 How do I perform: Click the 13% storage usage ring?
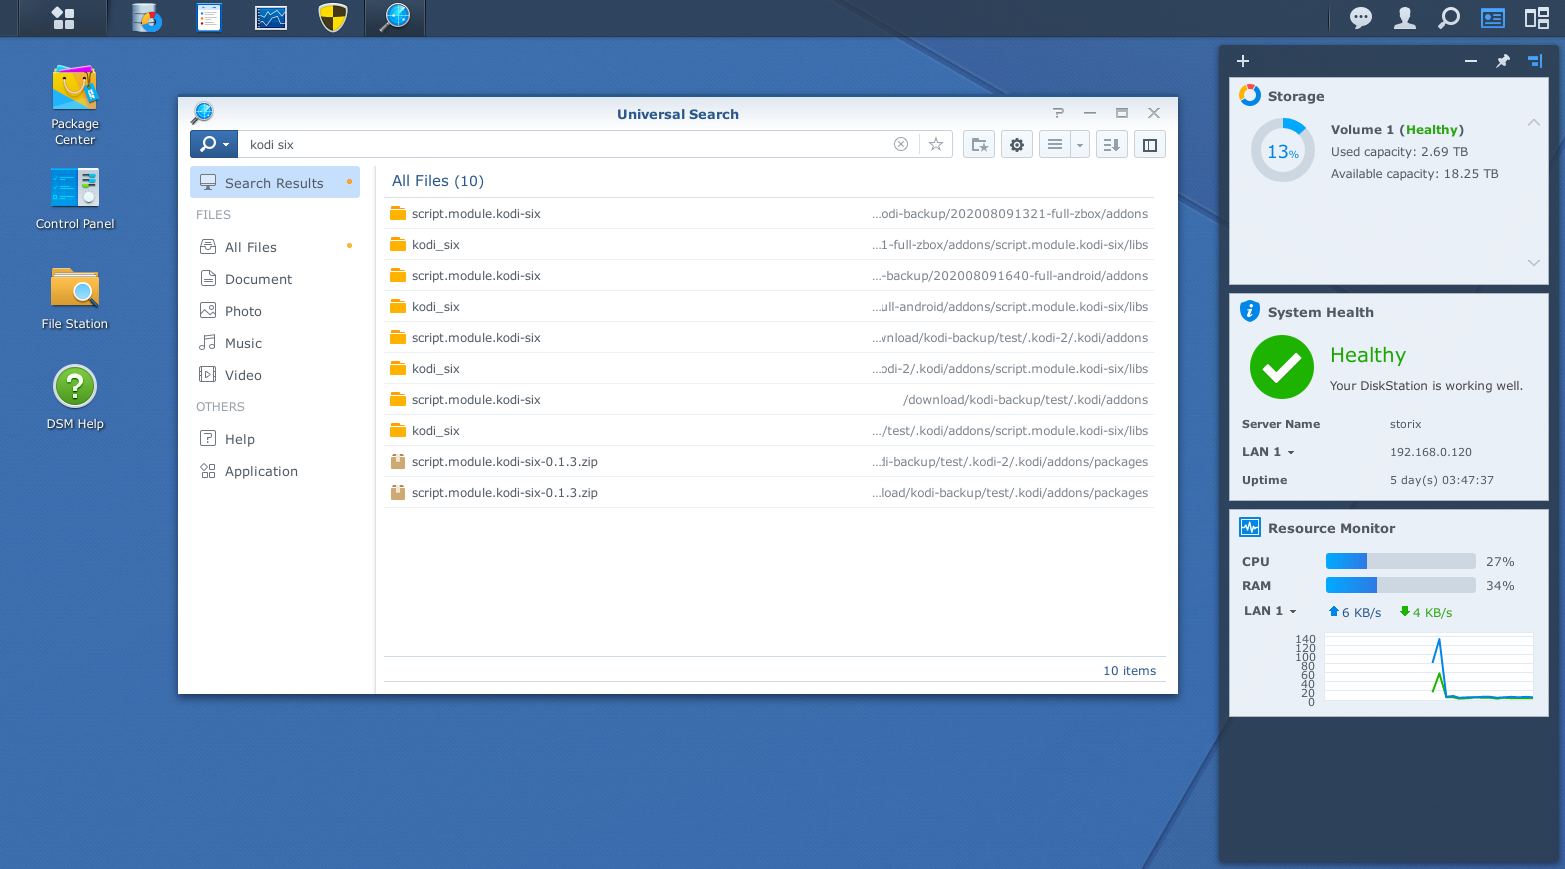[1283, 151]
